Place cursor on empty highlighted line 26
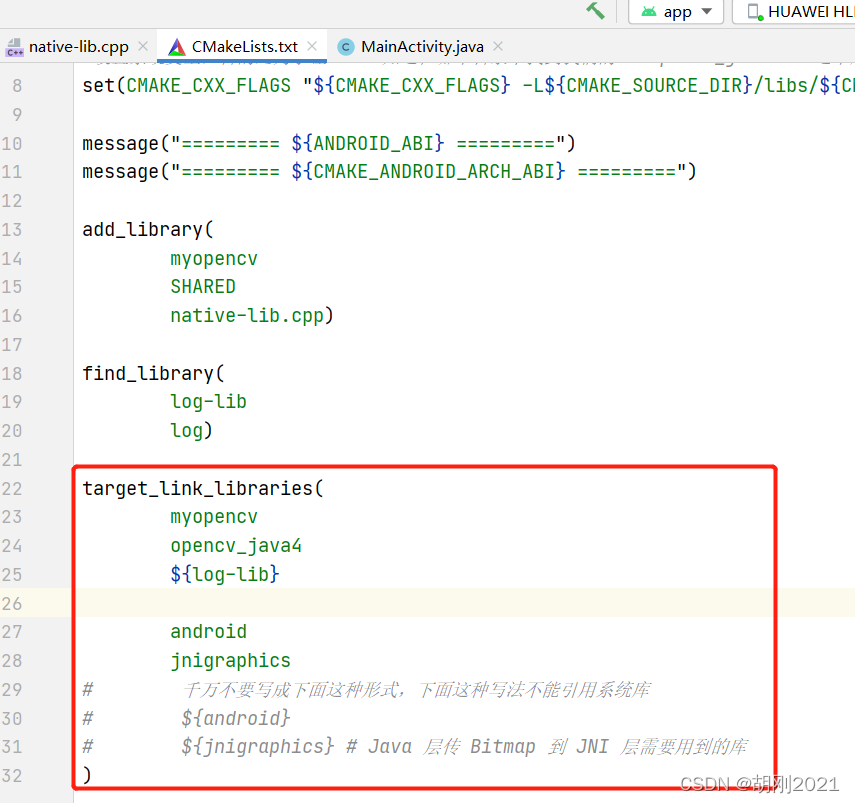The image size is (855, 803). pos(463,603)
